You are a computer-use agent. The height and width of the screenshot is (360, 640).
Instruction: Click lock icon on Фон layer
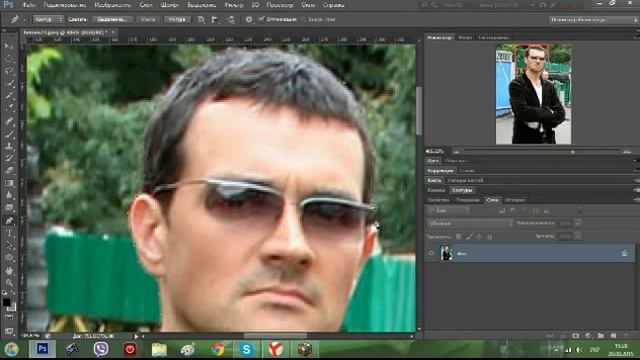(x=624, y=253)
